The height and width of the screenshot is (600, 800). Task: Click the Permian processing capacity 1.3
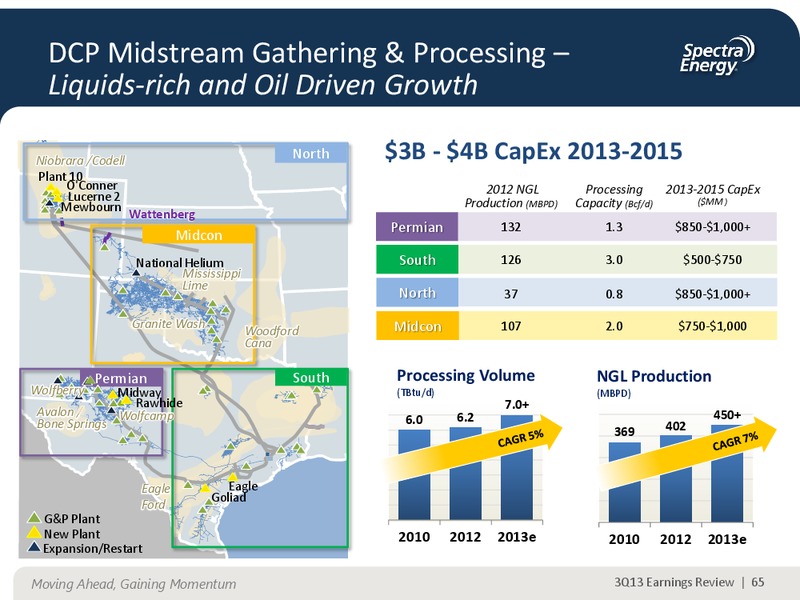614,227
